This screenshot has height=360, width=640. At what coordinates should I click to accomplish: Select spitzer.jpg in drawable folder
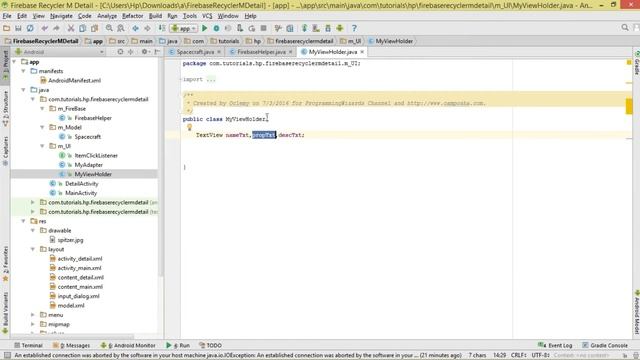(66, 240)
